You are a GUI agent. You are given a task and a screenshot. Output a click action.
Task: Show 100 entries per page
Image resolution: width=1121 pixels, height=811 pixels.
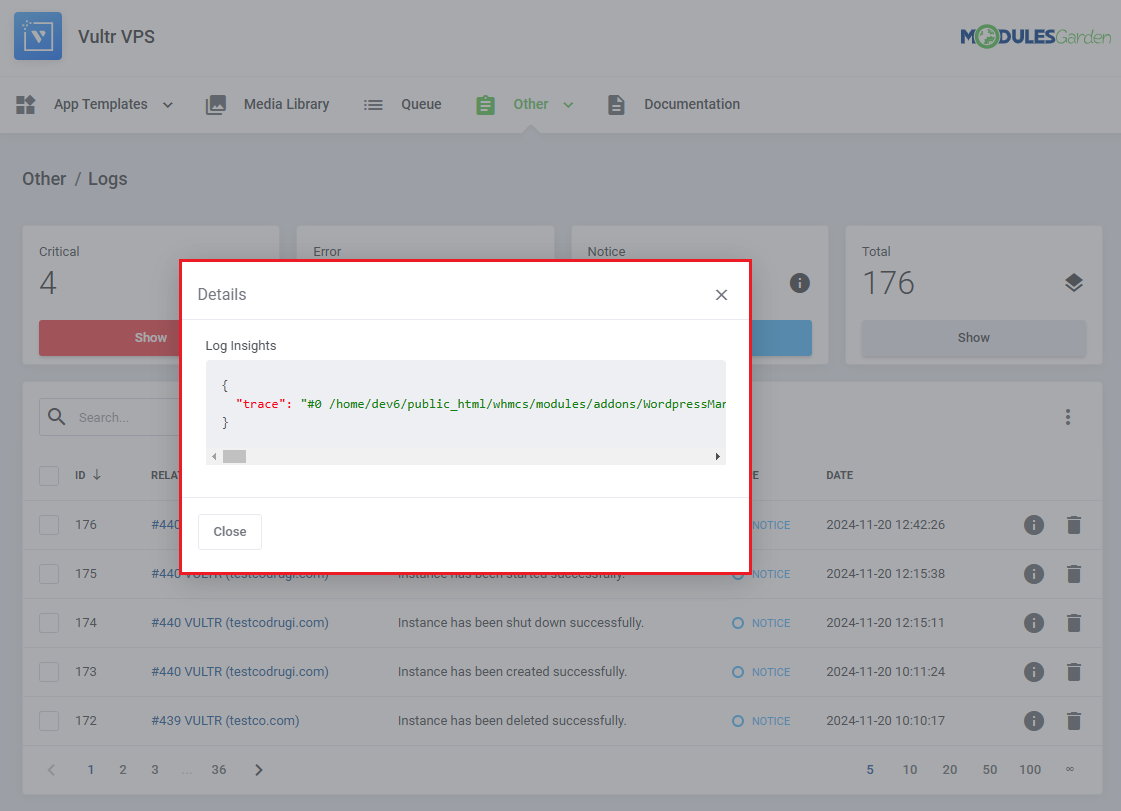1029,770
